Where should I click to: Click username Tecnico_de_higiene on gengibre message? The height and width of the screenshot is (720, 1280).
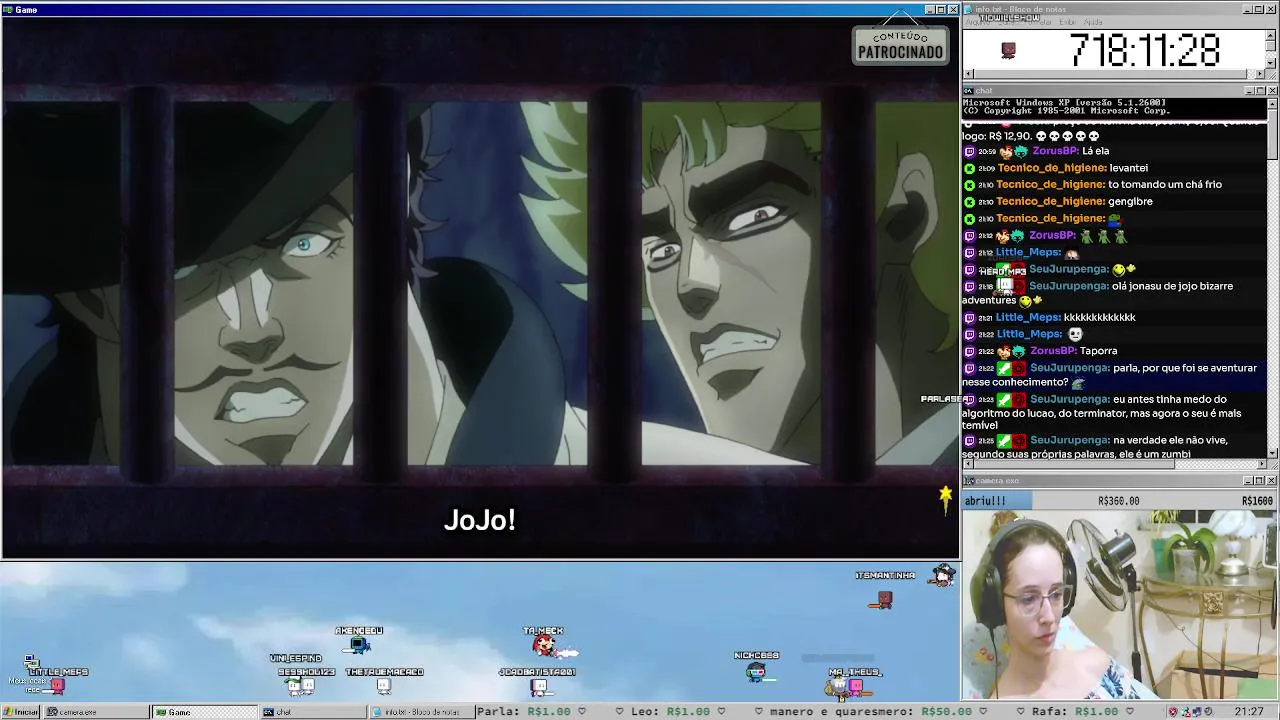click(x=1050, y=202)
